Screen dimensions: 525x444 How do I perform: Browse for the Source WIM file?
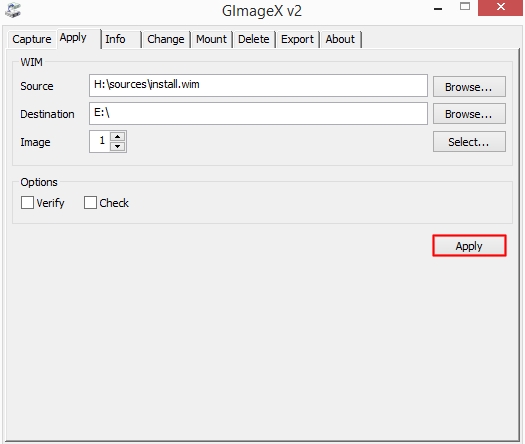click(x=469, y=87)
